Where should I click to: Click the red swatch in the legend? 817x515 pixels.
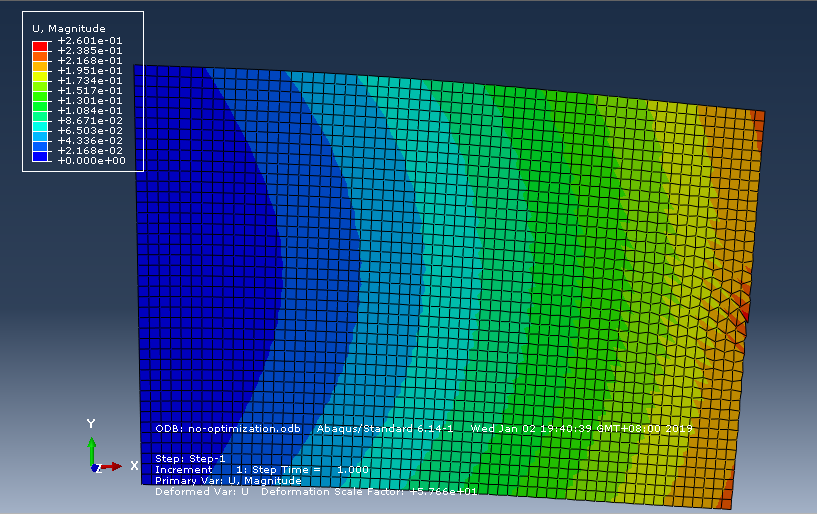coord(40,46)
